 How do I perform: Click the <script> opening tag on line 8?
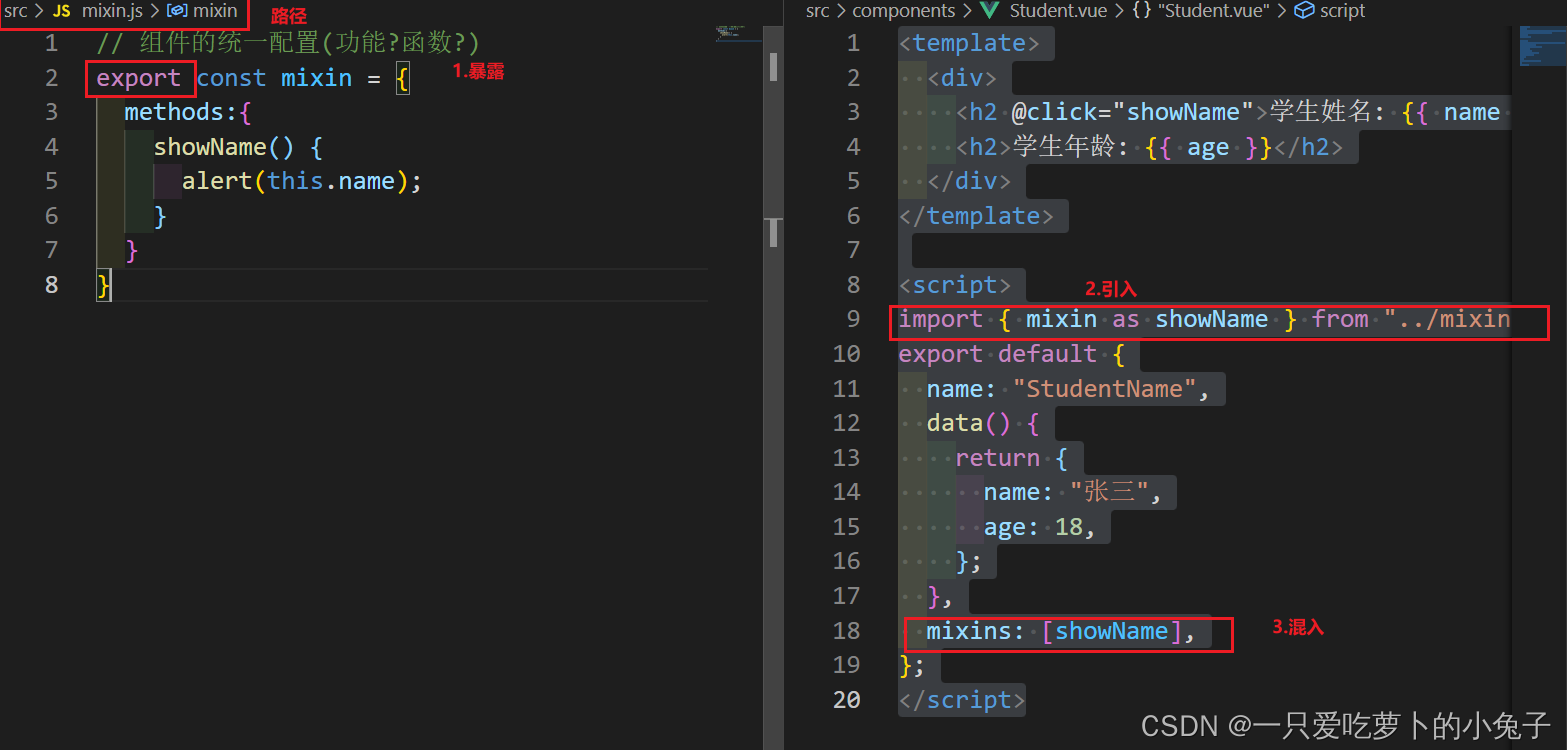(x=955, y=285)
